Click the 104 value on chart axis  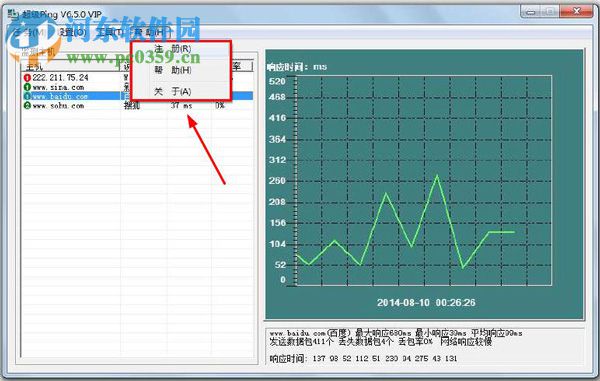click(277, 244)
